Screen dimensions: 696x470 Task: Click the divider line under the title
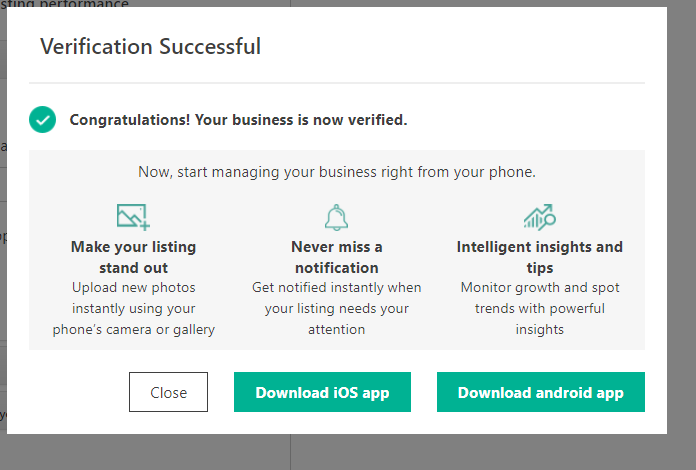(x=337, y=83)
